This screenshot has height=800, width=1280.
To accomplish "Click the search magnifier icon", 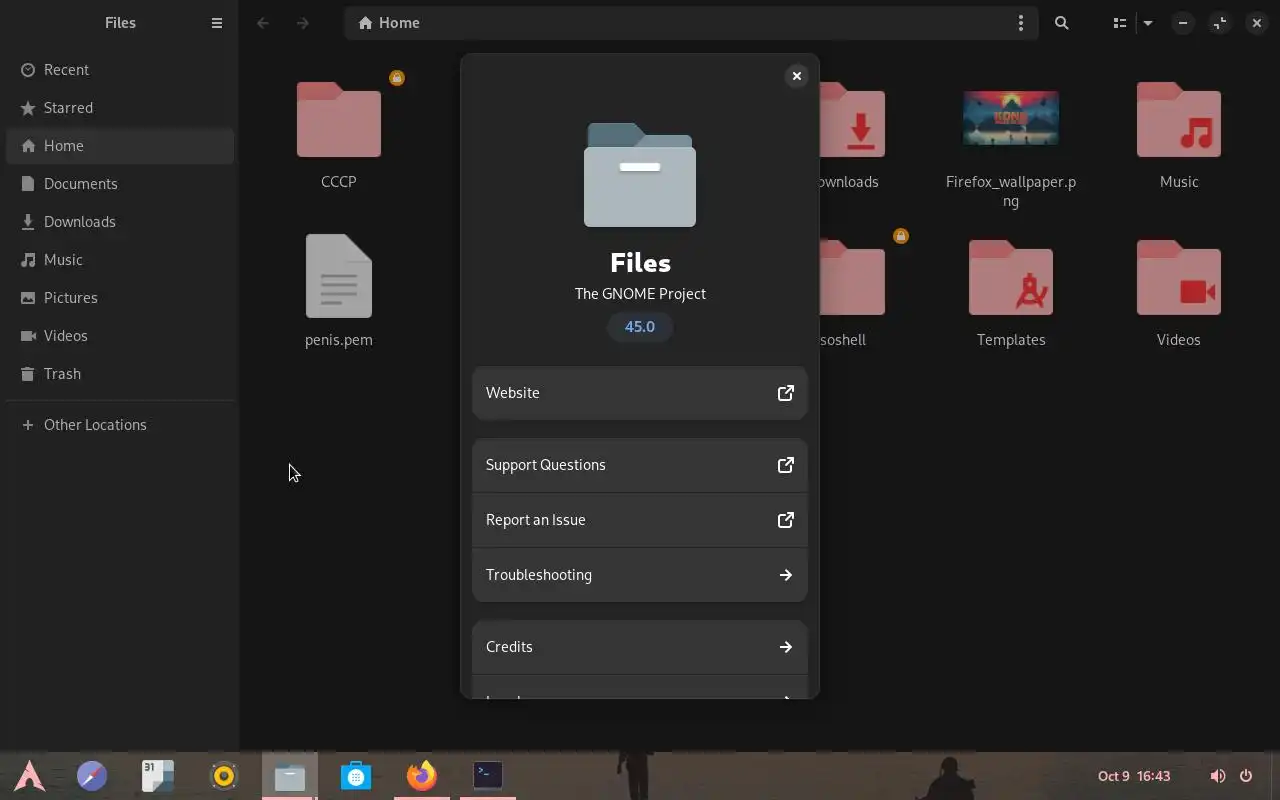I will pyautogui.click(x=1062, y=23).
